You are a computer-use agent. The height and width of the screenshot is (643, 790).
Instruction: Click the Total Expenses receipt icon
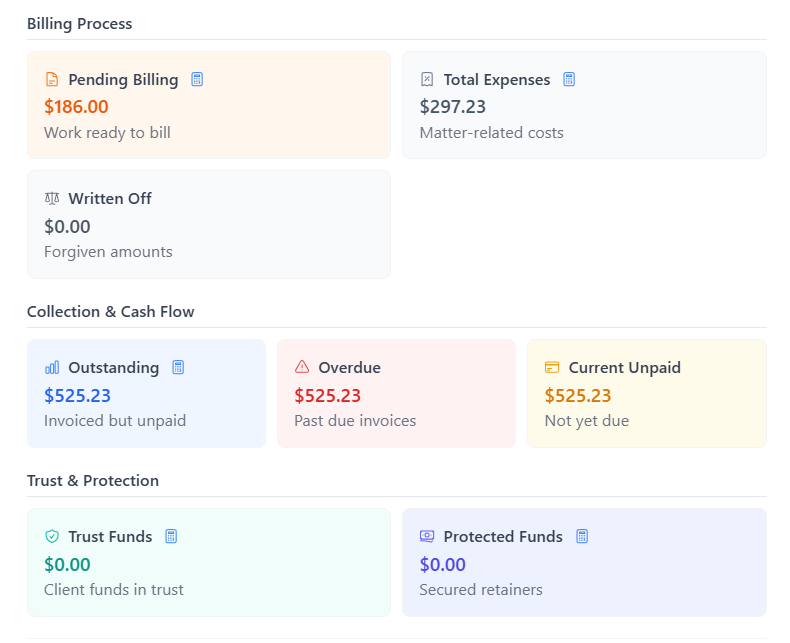tap(427, 80)
